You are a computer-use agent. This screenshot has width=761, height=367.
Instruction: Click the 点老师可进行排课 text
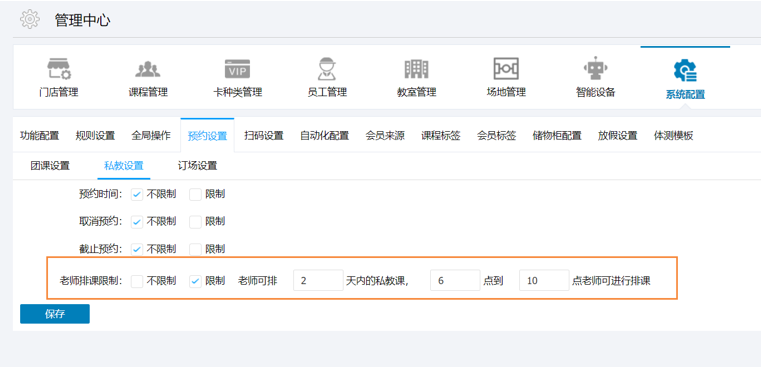click(x=611, y=281)
